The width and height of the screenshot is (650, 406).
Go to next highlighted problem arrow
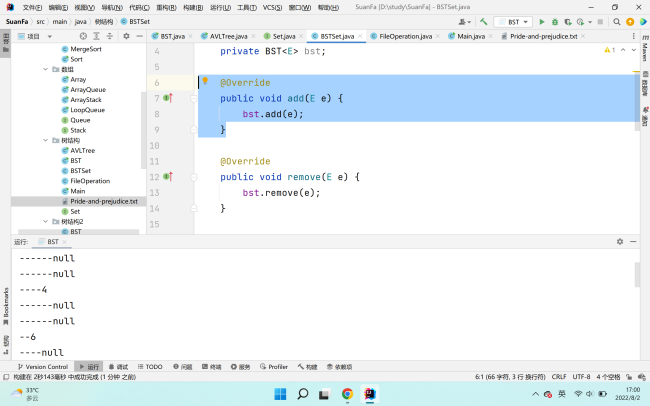coord(633,50)
